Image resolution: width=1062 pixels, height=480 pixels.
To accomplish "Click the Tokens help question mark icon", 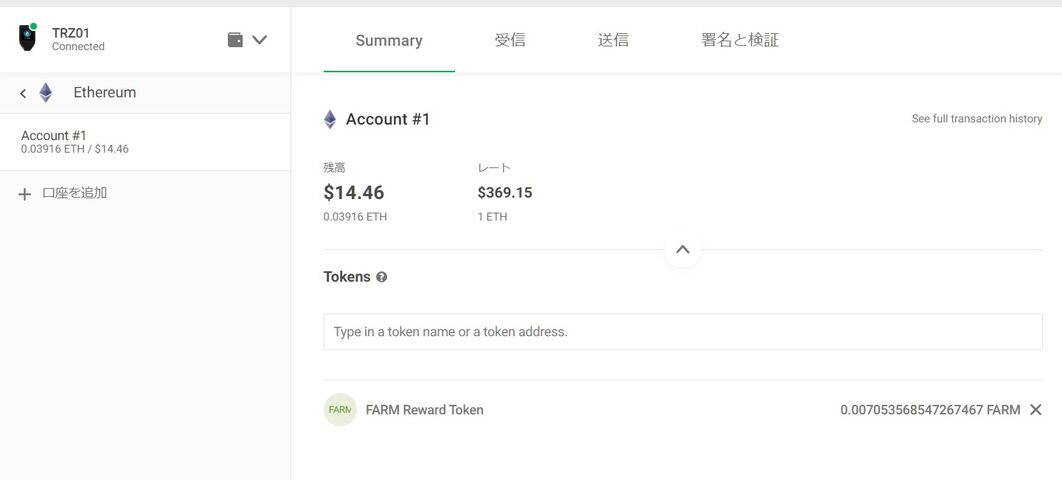I will click(381, 277).
